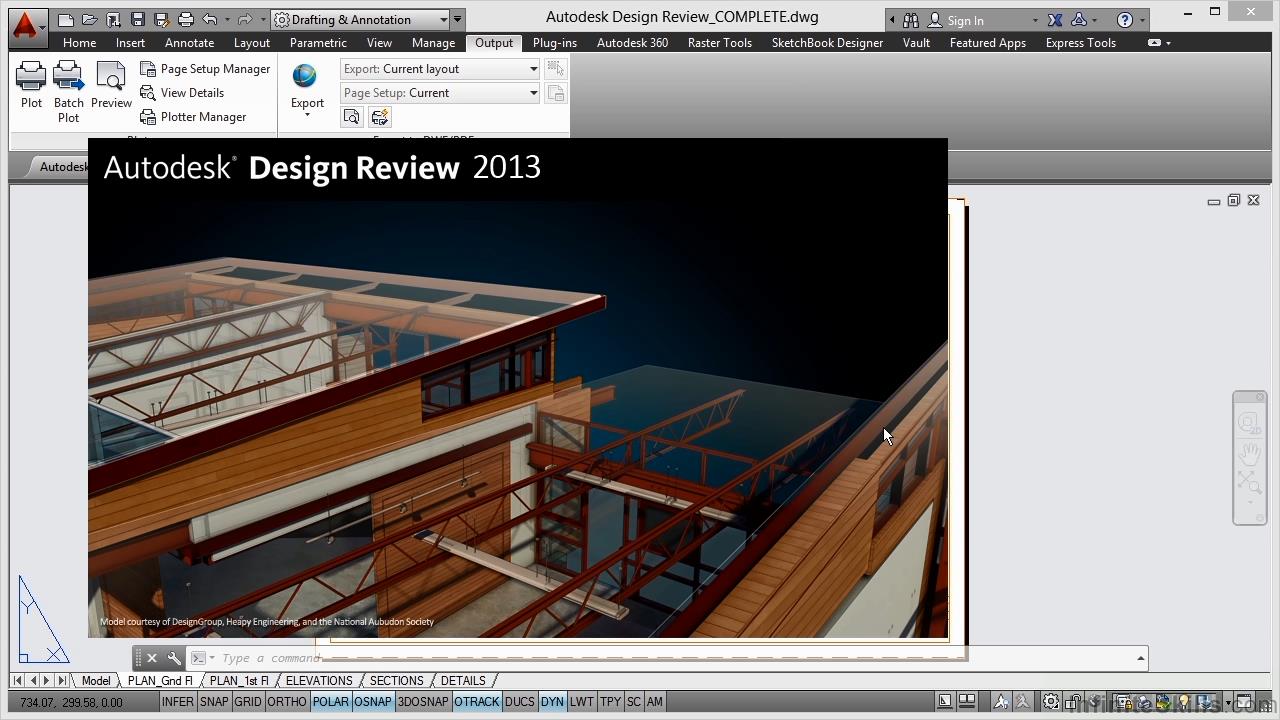Screen dimensions: 1280x720
Task: Toggle ORTHO mode in status bar
Action: coord(287,702)
